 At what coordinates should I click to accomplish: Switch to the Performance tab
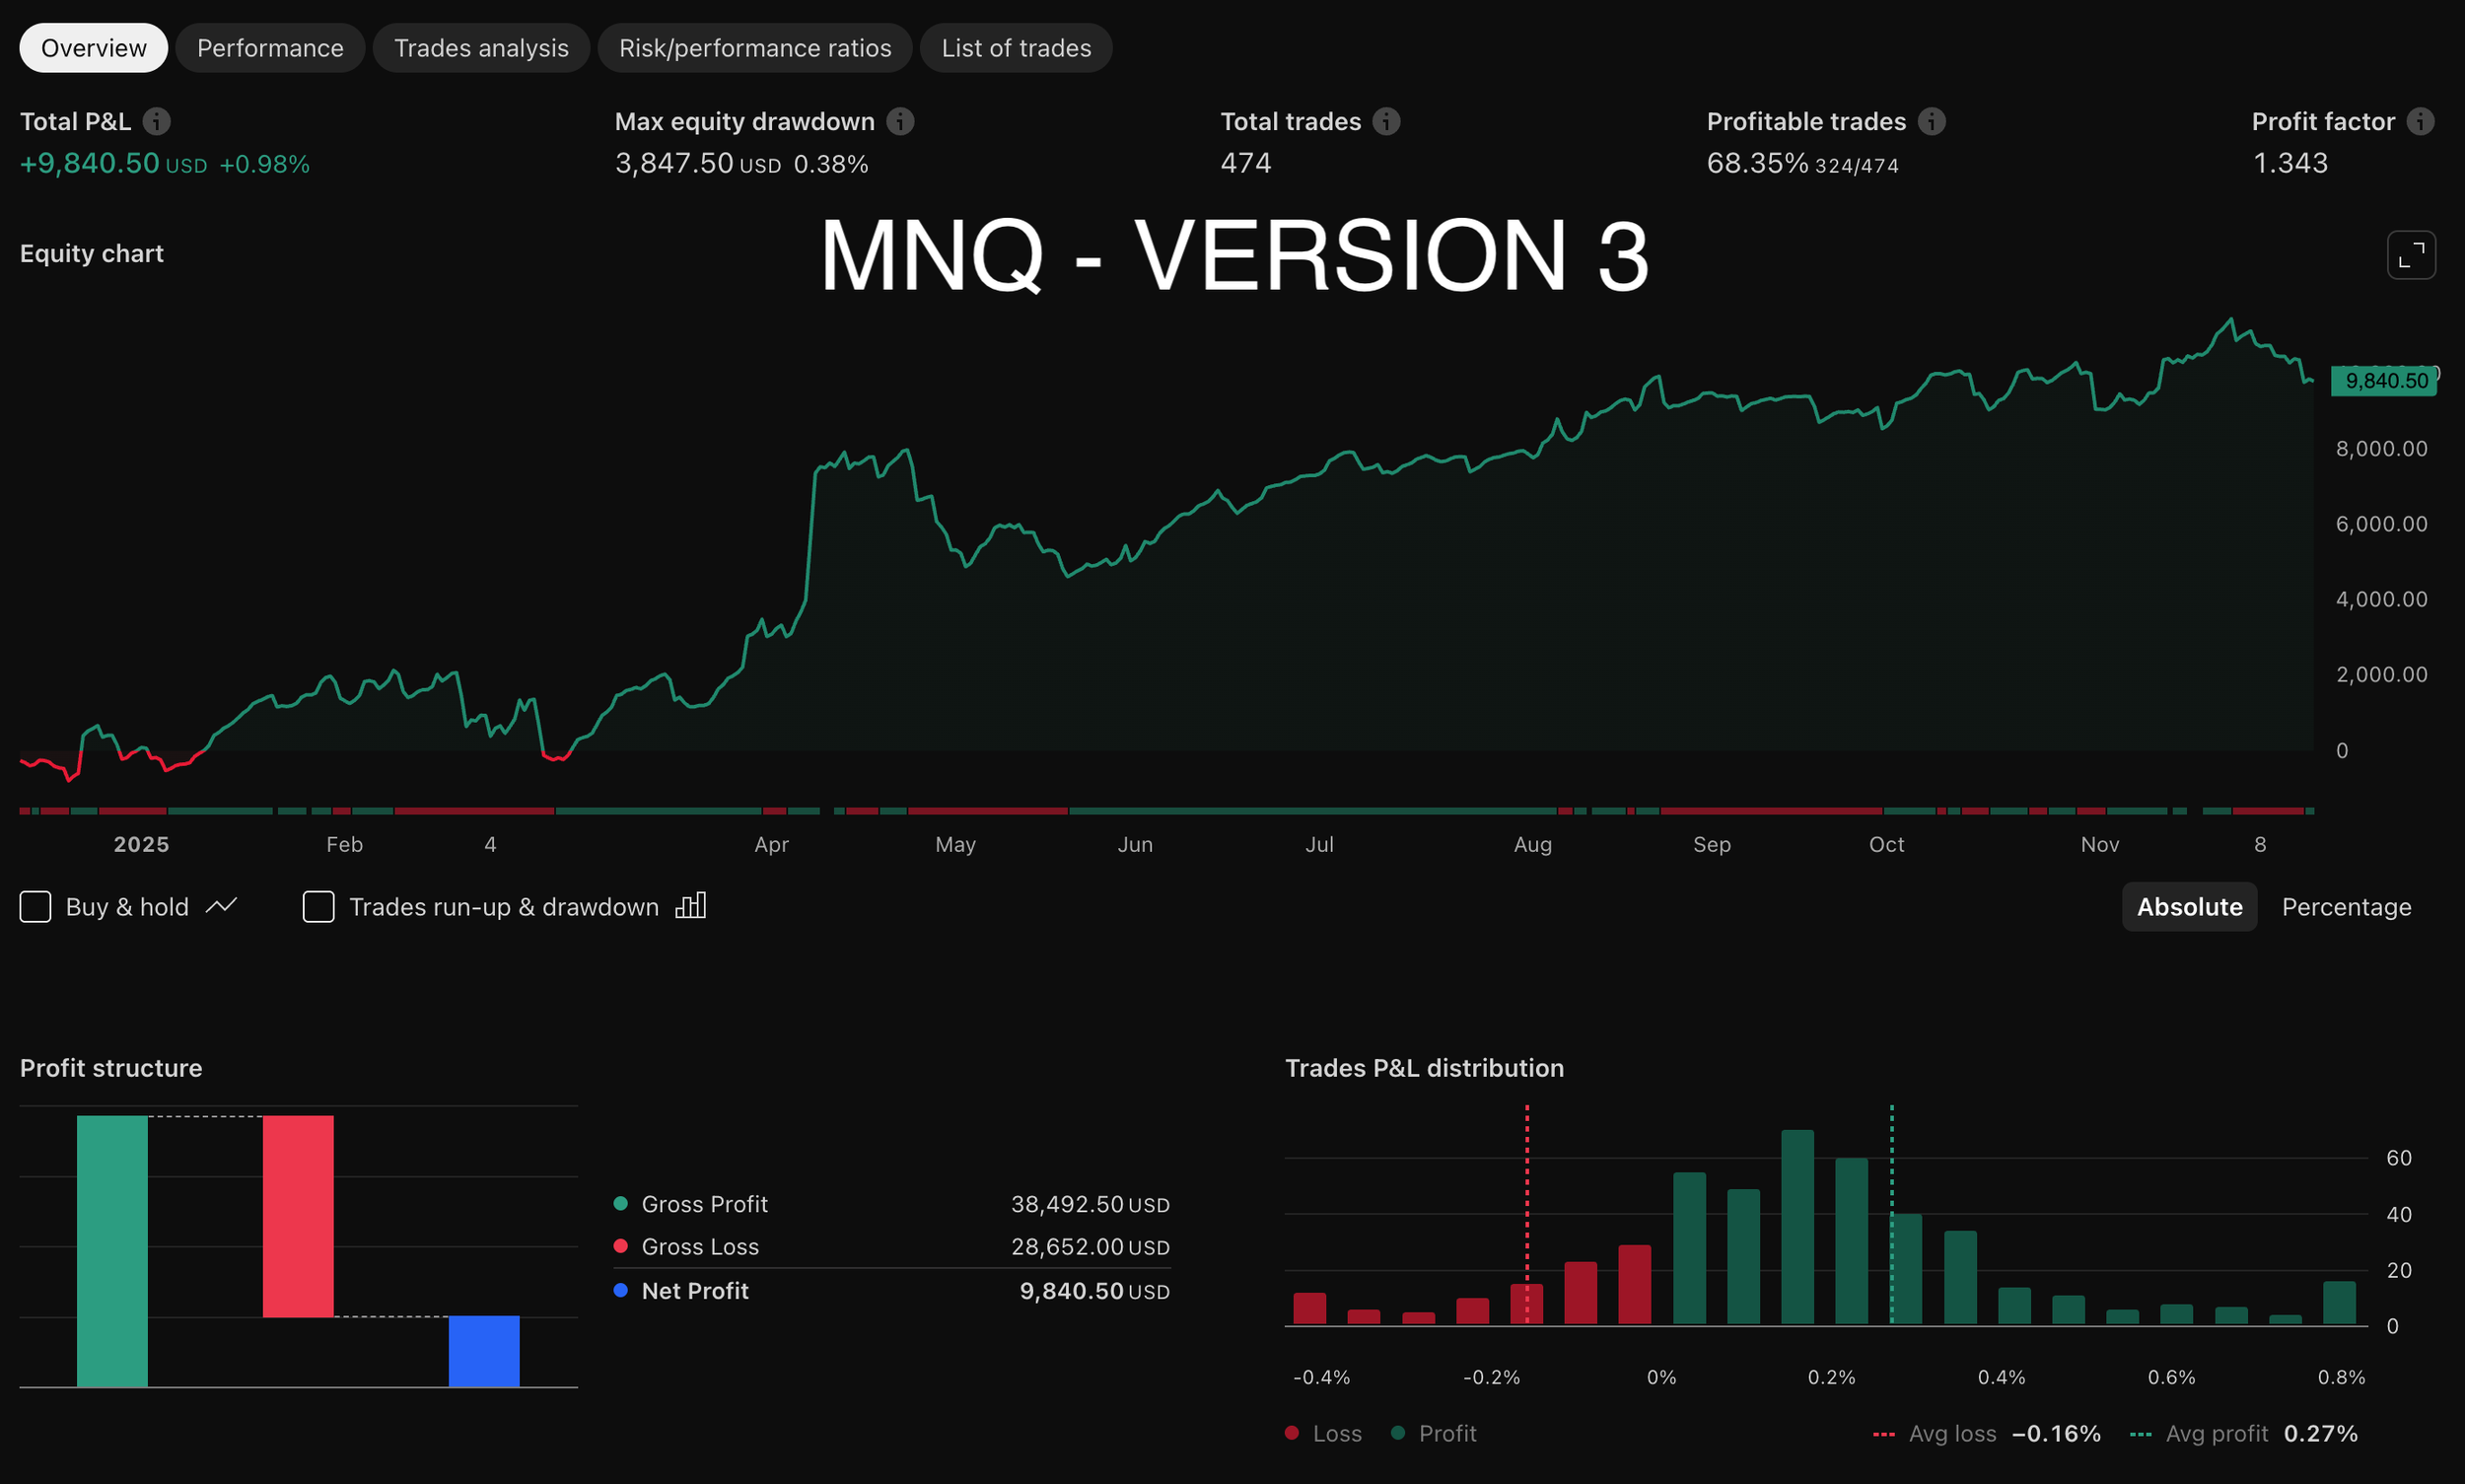pos(269,47)
